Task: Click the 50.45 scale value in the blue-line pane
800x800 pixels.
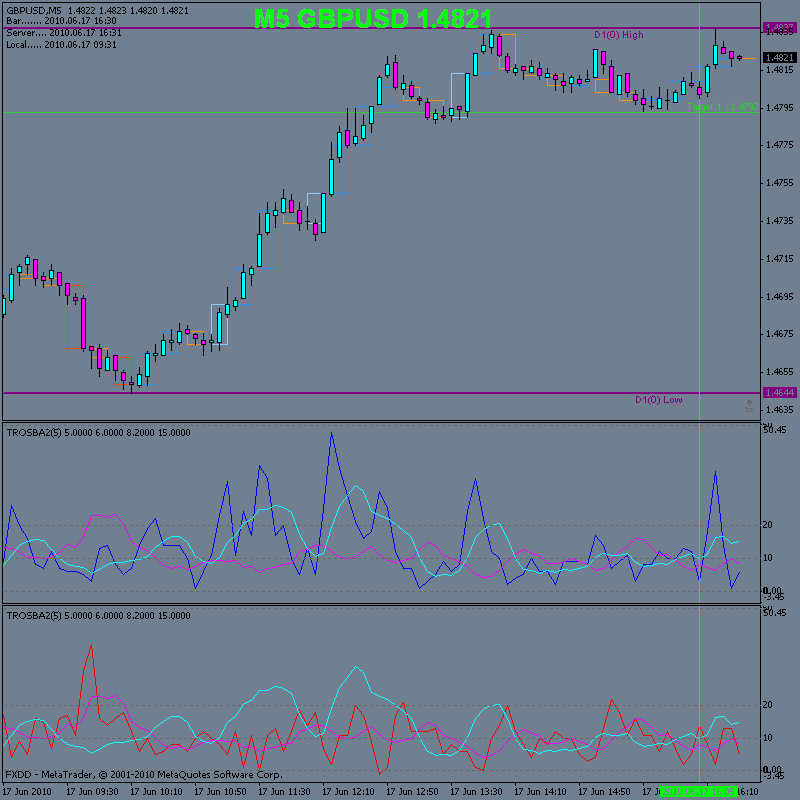Action: [x=774, y=430]
